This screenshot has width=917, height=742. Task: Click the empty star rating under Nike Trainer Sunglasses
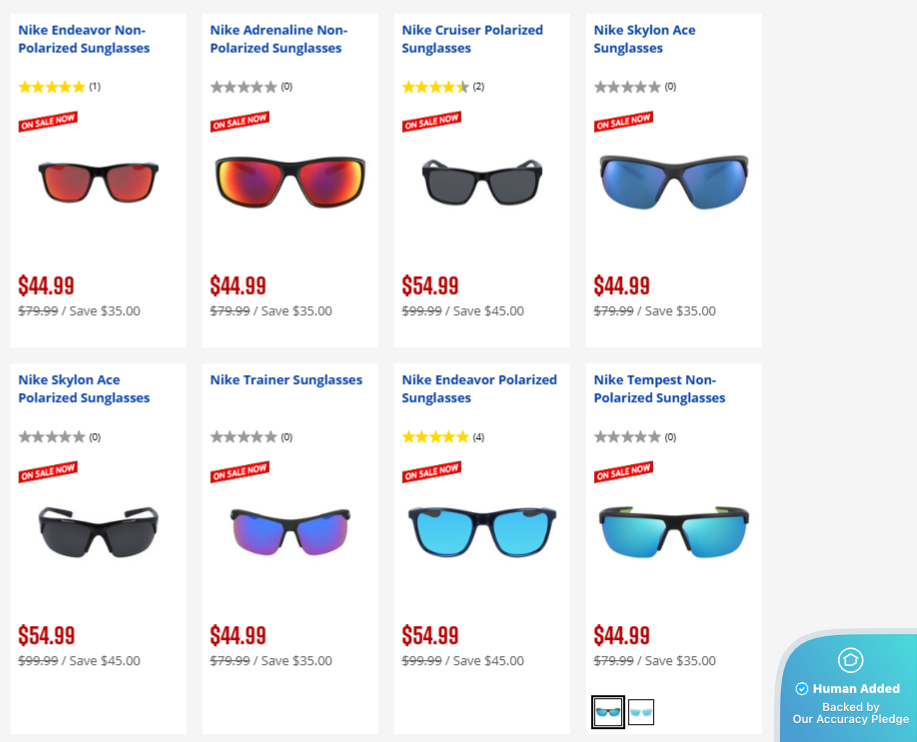click(243, 436)
